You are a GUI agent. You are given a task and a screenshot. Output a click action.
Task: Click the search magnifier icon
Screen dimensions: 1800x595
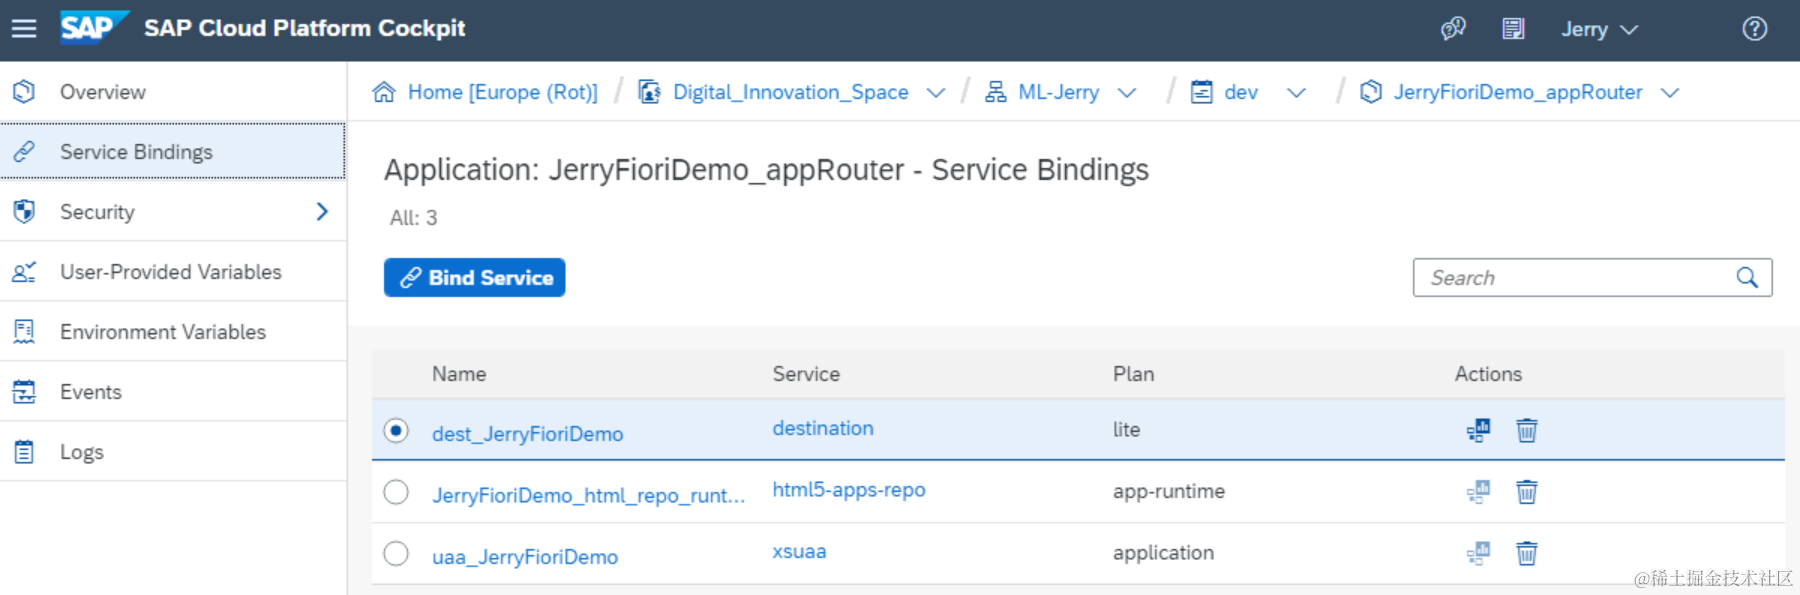coord(1747,278)
